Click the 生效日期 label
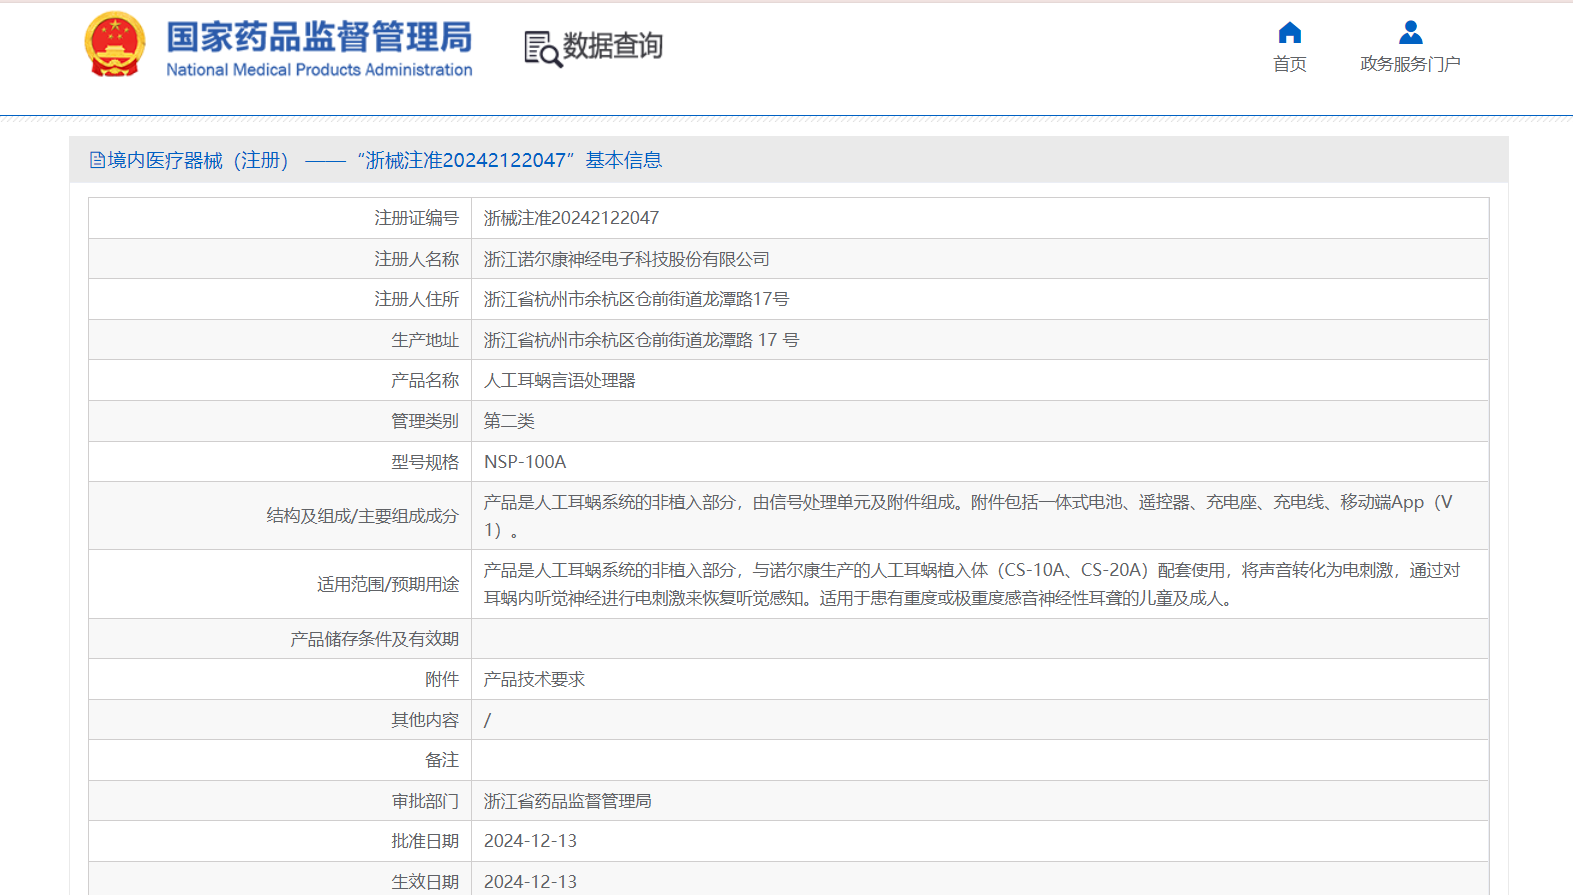Screen dimensions: 1573x895 tap(425, 882)
